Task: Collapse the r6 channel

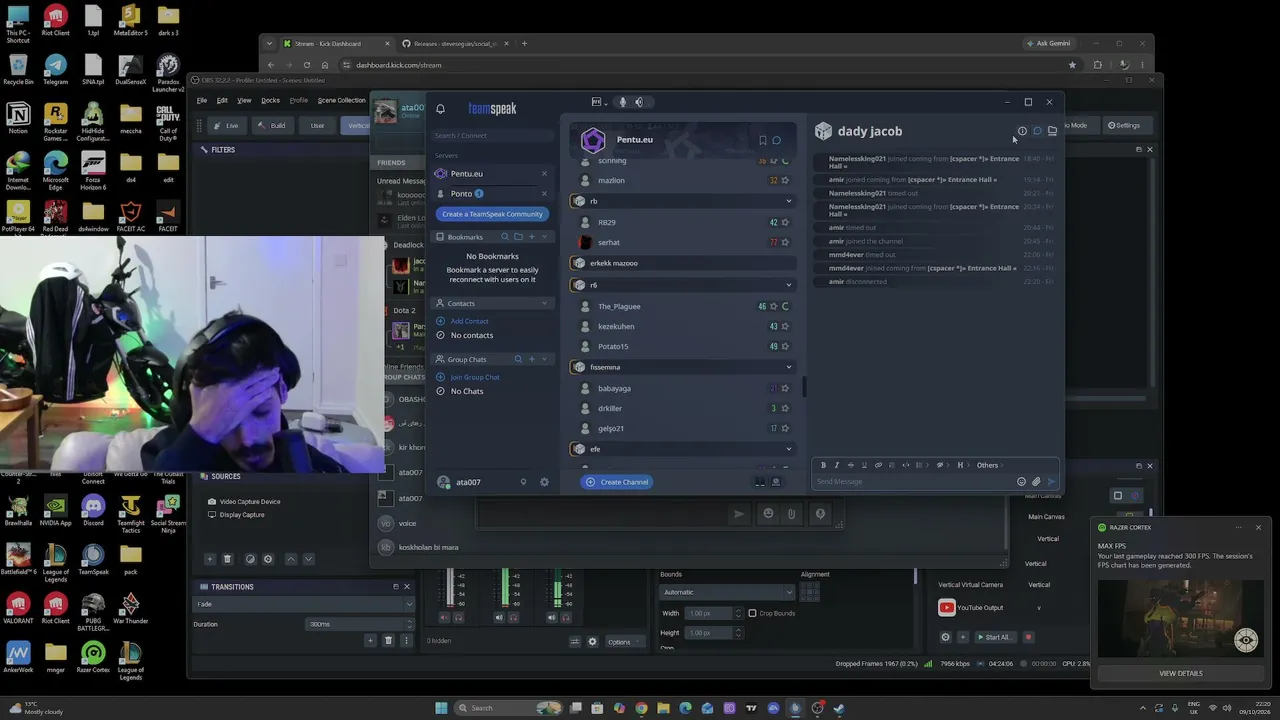Action: click(x=788, y=285)
